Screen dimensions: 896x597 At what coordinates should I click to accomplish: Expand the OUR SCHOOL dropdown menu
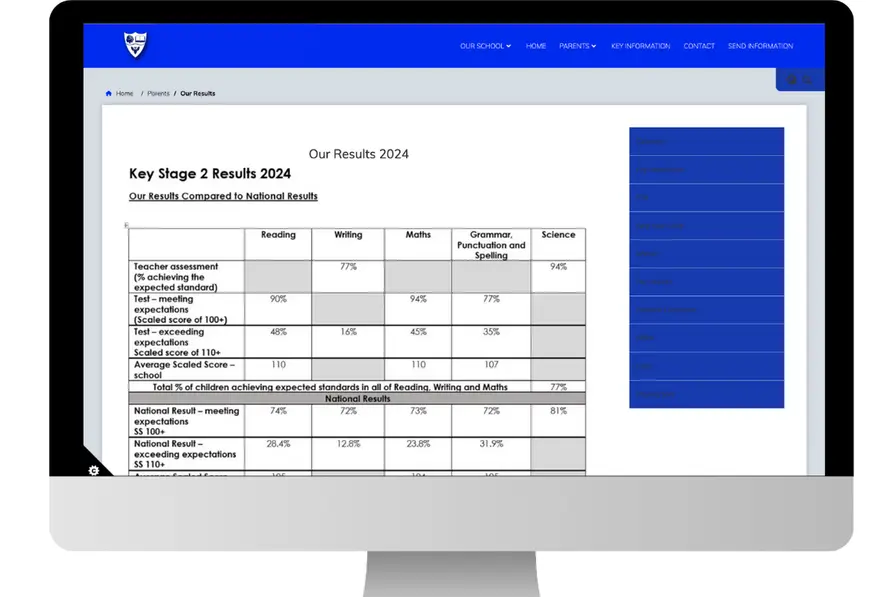(x=485, y=46)
